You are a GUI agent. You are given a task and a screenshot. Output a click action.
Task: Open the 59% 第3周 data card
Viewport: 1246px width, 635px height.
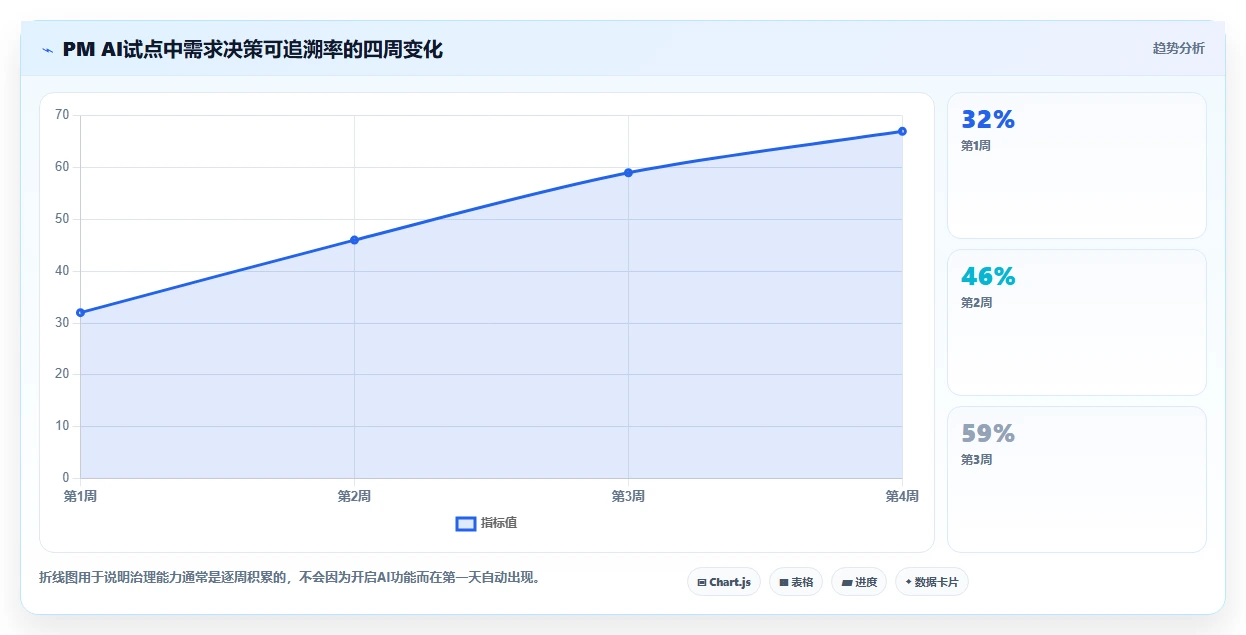(x=1076, y=479)
